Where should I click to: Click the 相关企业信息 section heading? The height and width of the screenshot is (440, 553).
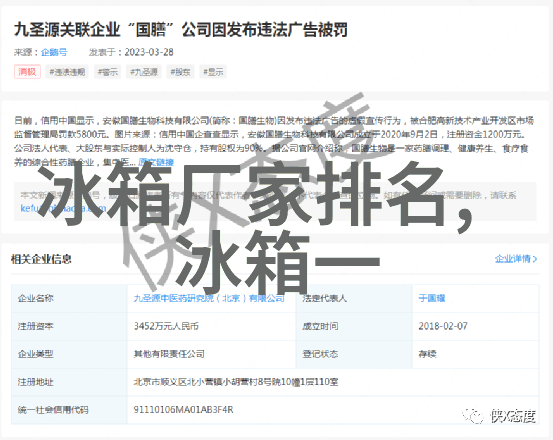point(41,259)
